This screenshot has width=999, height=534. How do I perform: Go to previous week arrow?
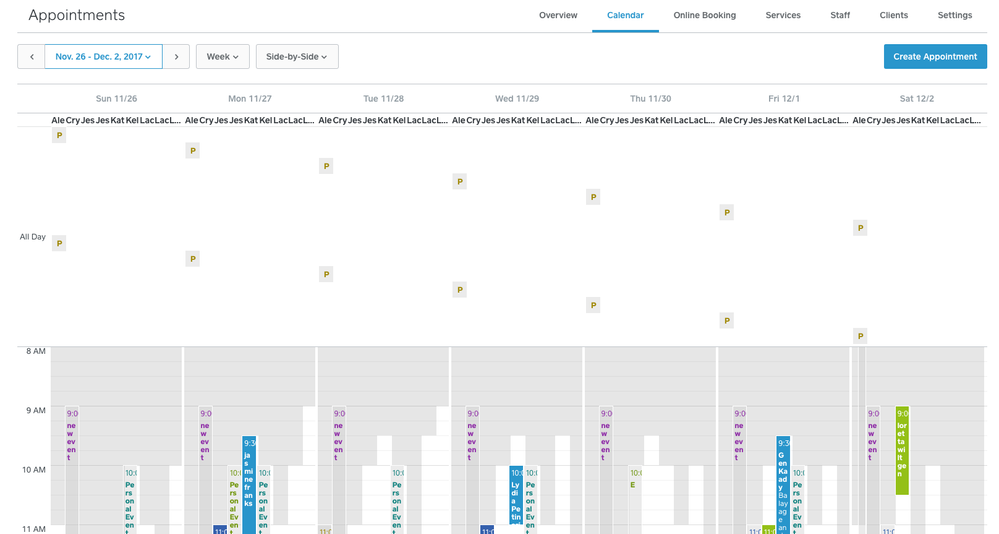coord(31,57)
